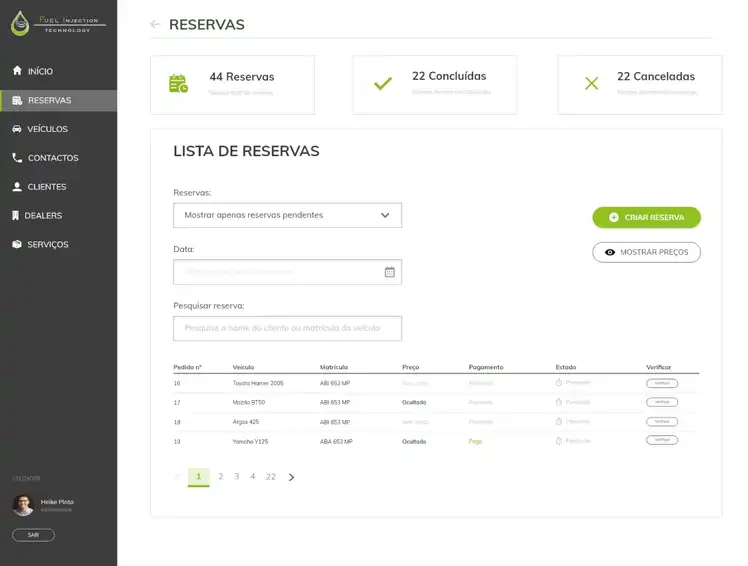Go to page 22 in pagination
Image resolution: width=748 pixels, height=566 pixels.
[271, 477]
